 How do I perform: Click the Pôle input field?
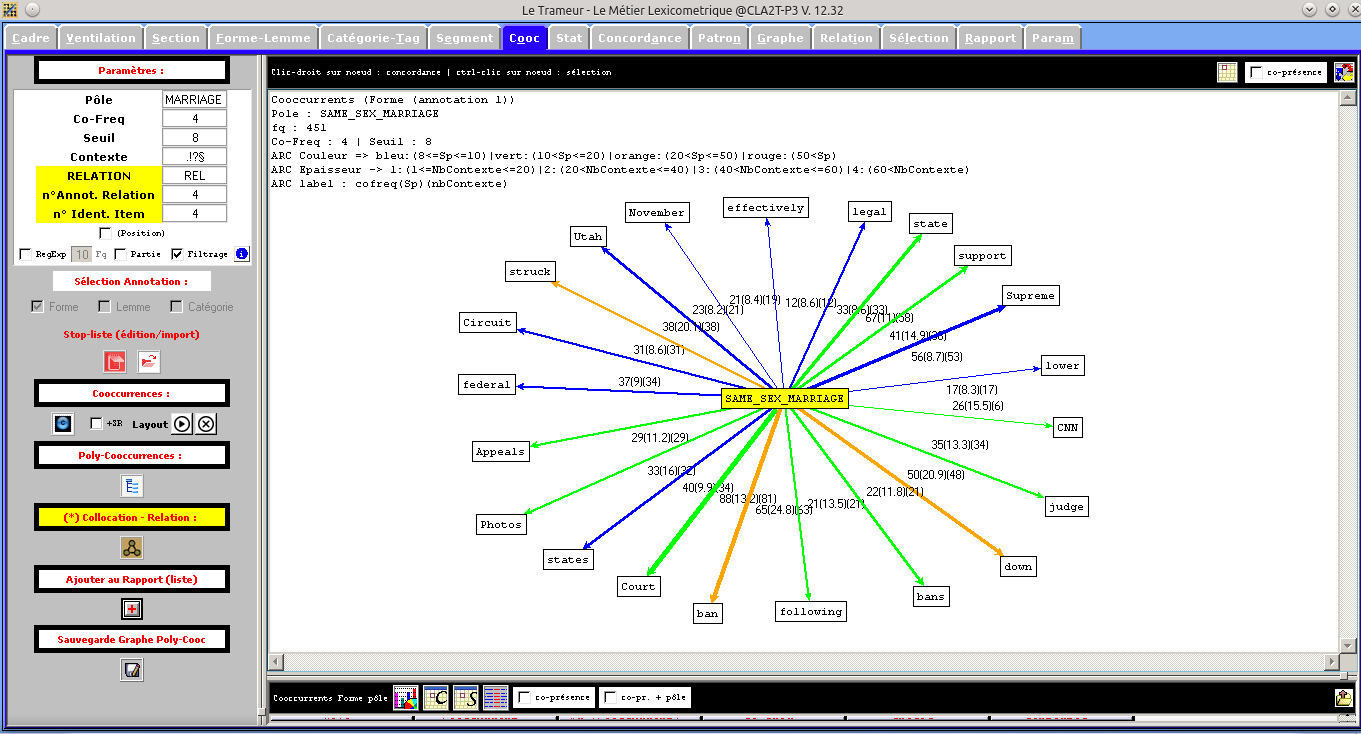point(194,100)
